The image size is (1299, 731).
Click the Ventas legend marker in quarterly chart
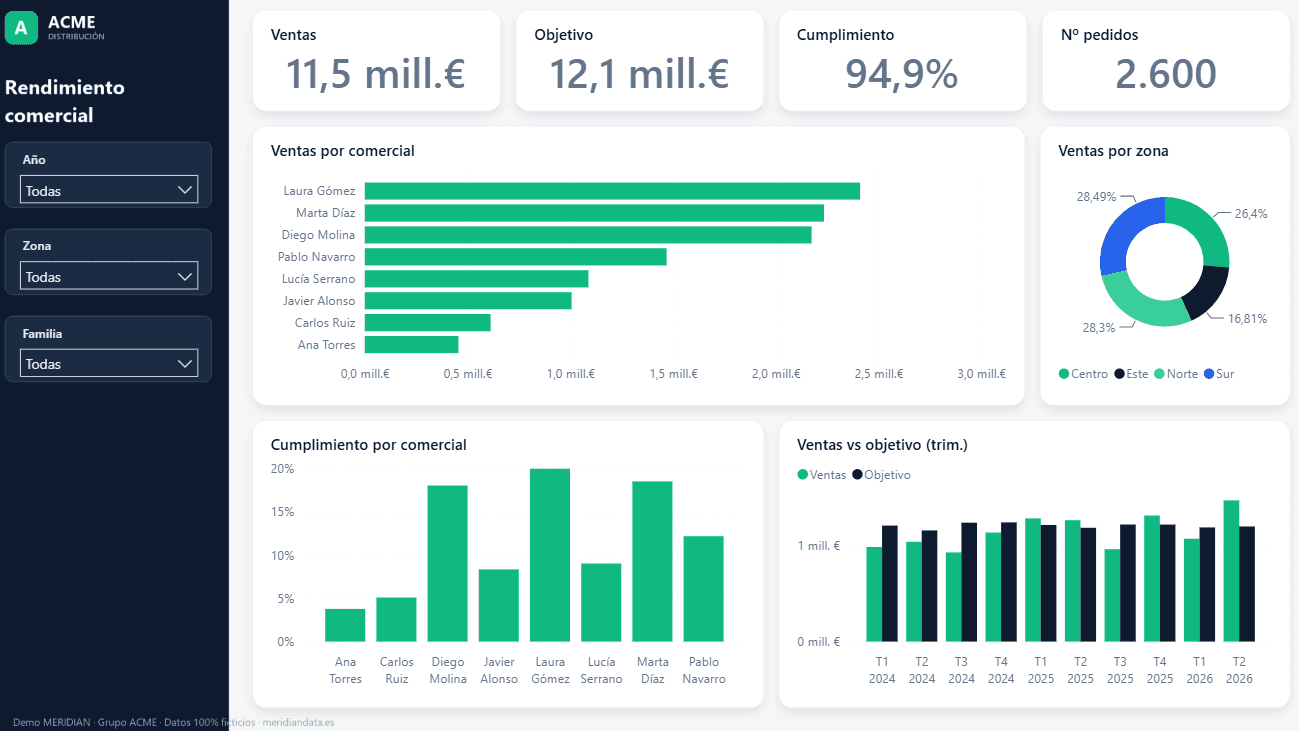tap(802, 476)
